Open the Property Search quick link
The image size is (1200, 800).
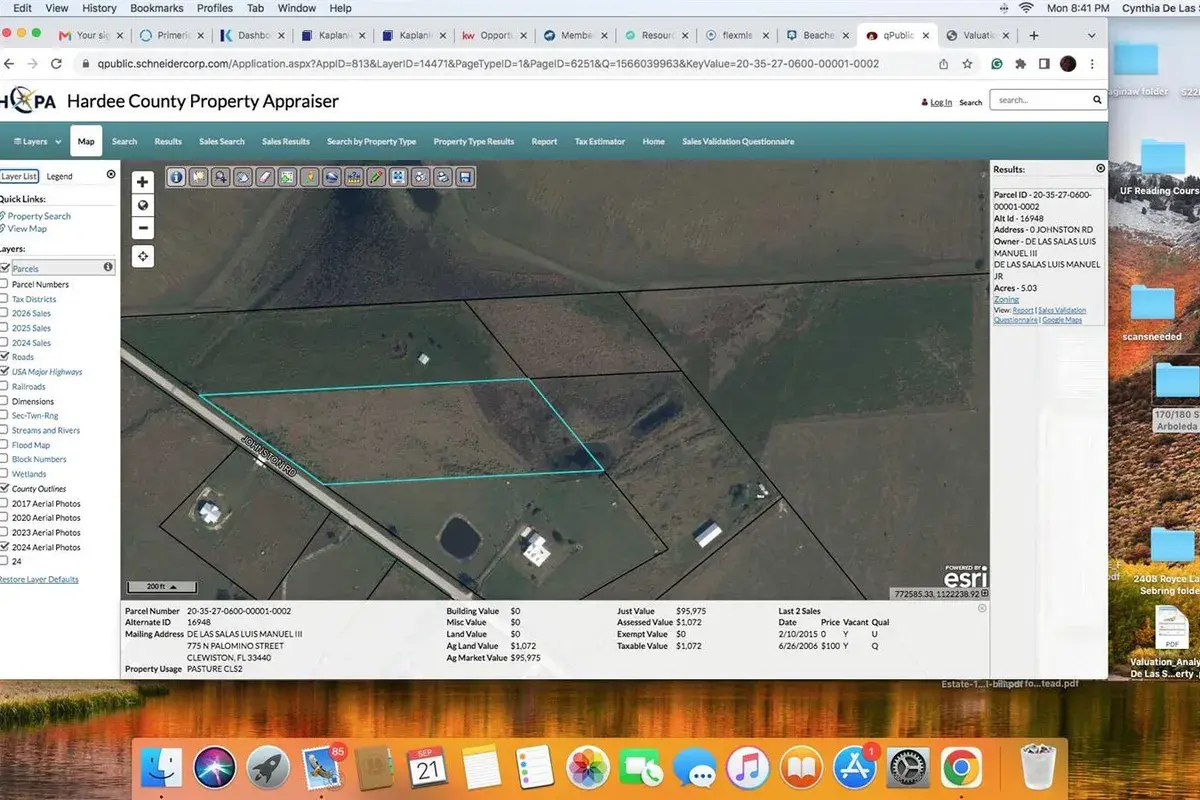point(39,216)
